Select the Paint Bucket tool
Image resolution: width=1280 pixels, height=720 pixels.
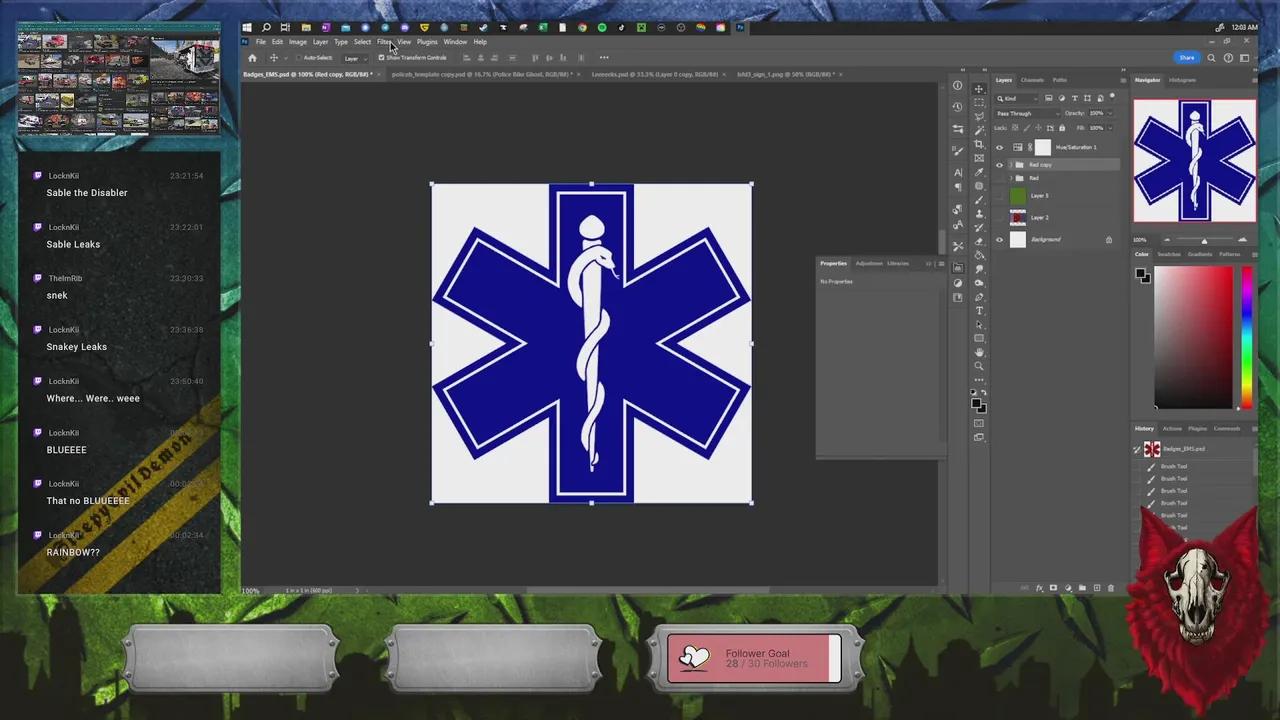(979, 255)
